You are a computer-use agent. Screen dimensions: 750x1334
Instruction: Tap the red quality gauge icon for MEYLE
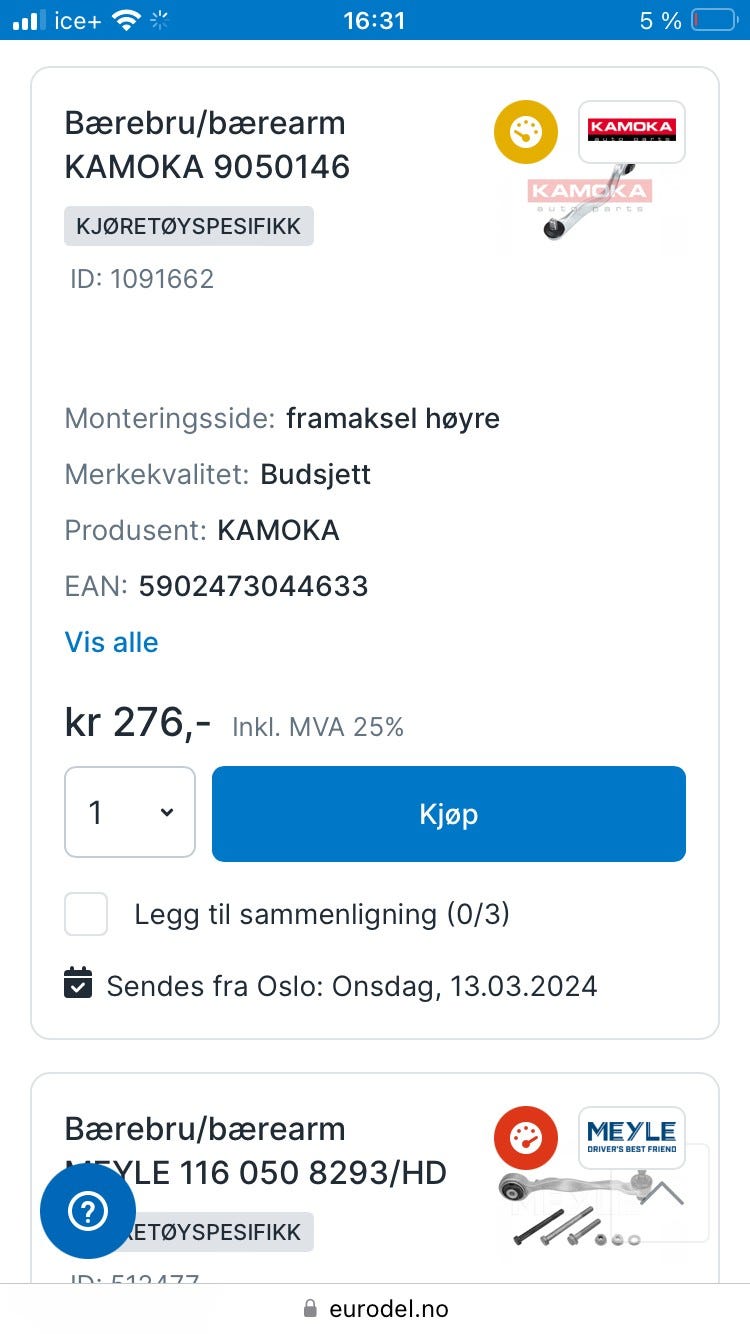[x=525, y=1138]
